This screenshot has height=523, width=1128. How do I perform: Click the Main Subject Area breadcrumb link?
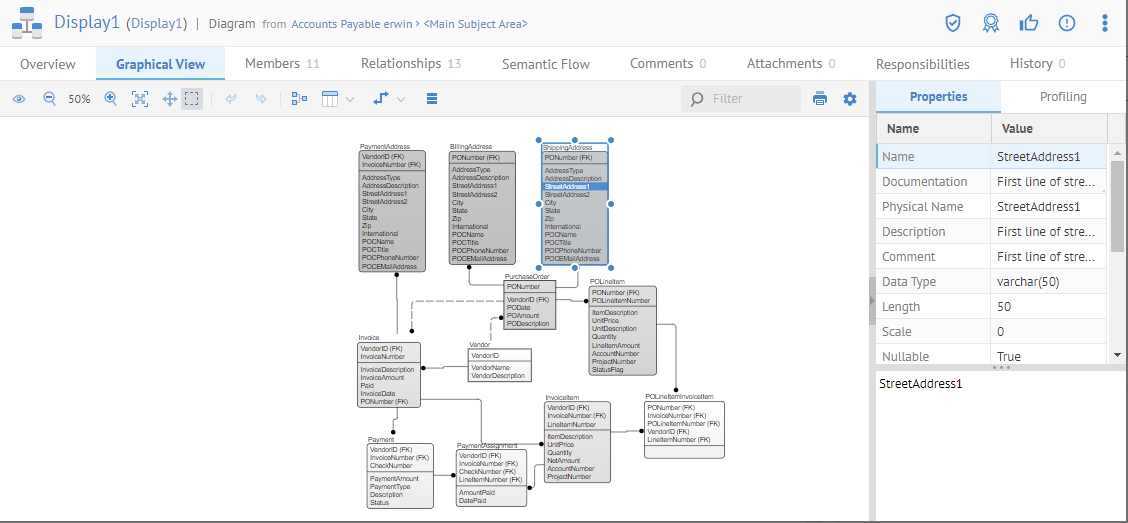[476, 24]
